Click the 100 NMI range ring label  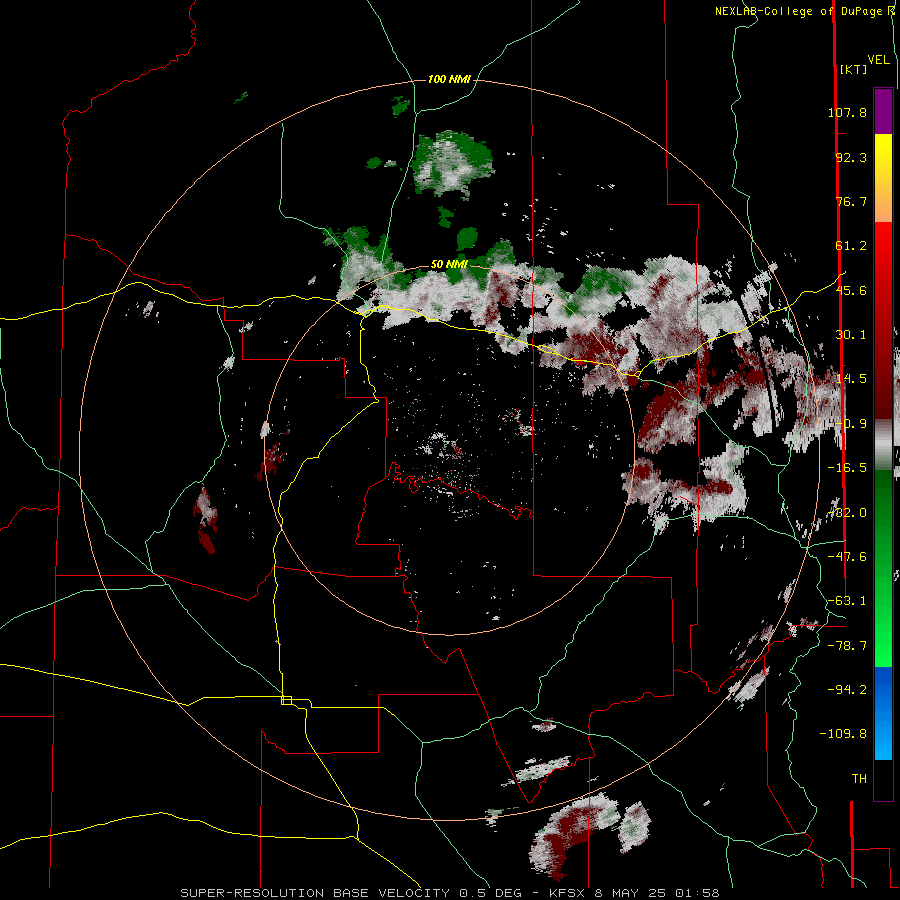click(x=449, y=79)
